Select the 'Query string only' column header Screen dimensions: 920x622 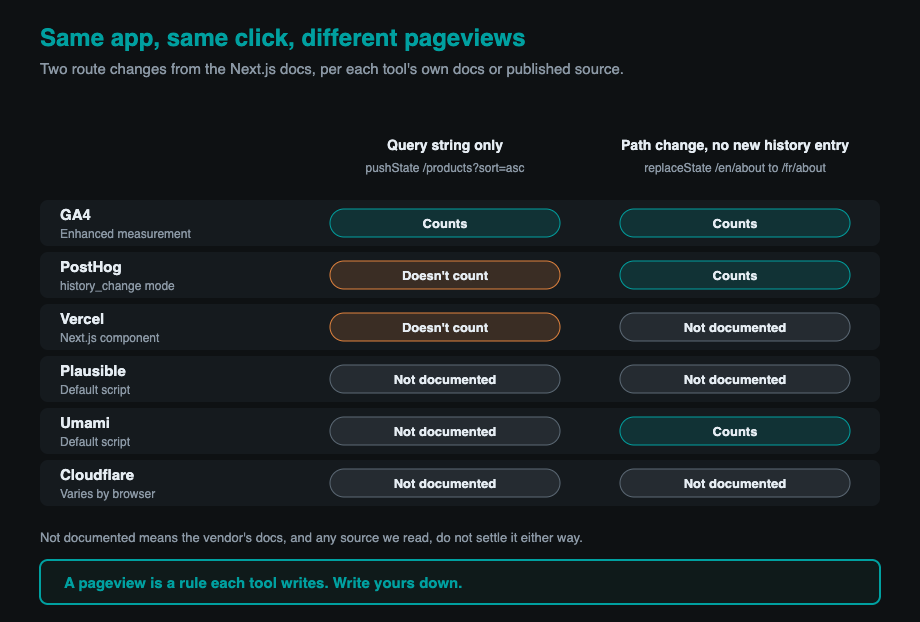pos(445,145)
